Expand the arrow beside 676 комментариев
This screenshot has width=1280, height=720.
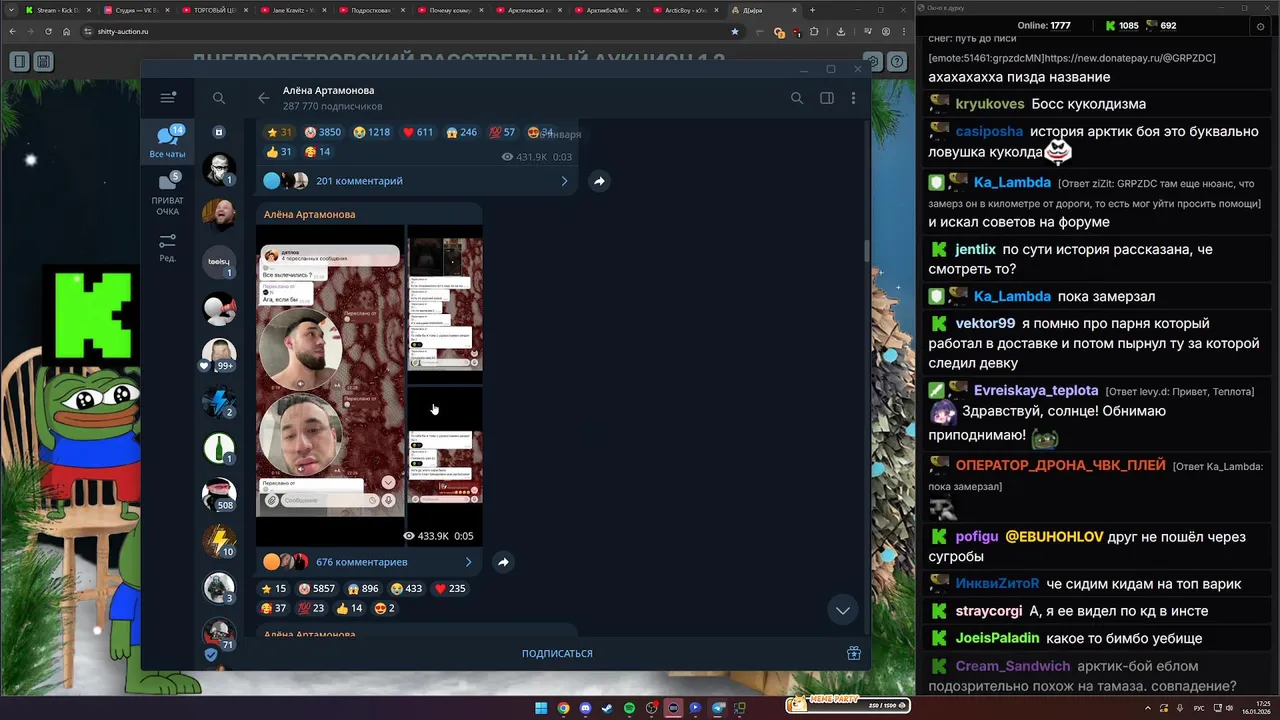point(468,562)
